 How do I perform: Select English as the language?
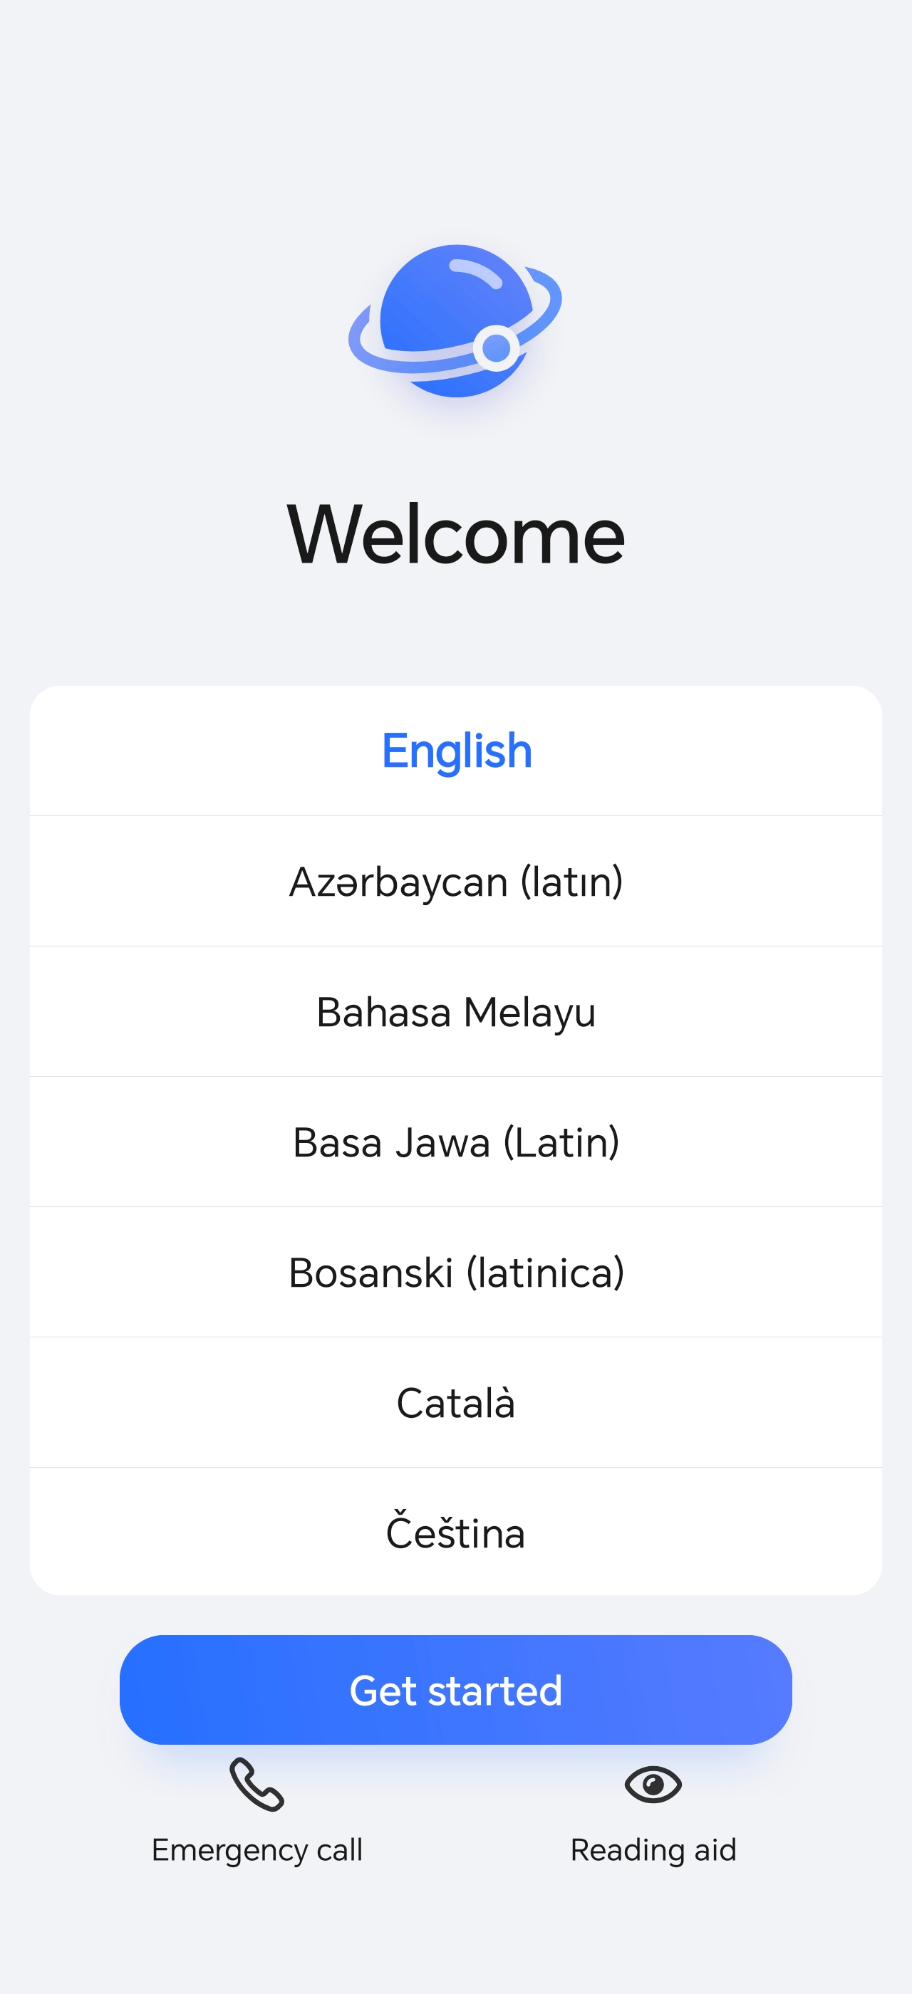[456, 751]
